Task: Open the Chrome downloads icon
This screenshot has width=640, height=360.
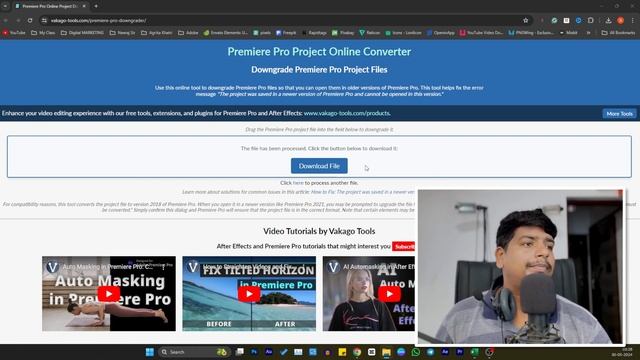Action: coord(608,20)
